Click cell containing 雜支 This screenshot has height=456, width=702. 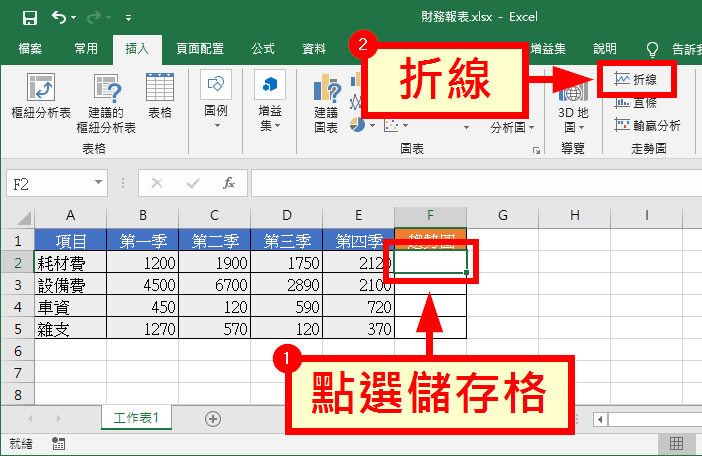coord(70,328)
